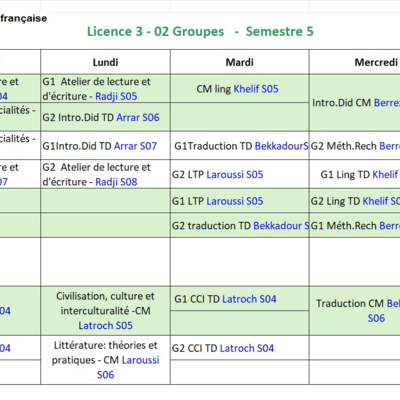Screen dimensions: 400x400
Task: Select the 'Lundi' column header
Action: click(105, 62)
